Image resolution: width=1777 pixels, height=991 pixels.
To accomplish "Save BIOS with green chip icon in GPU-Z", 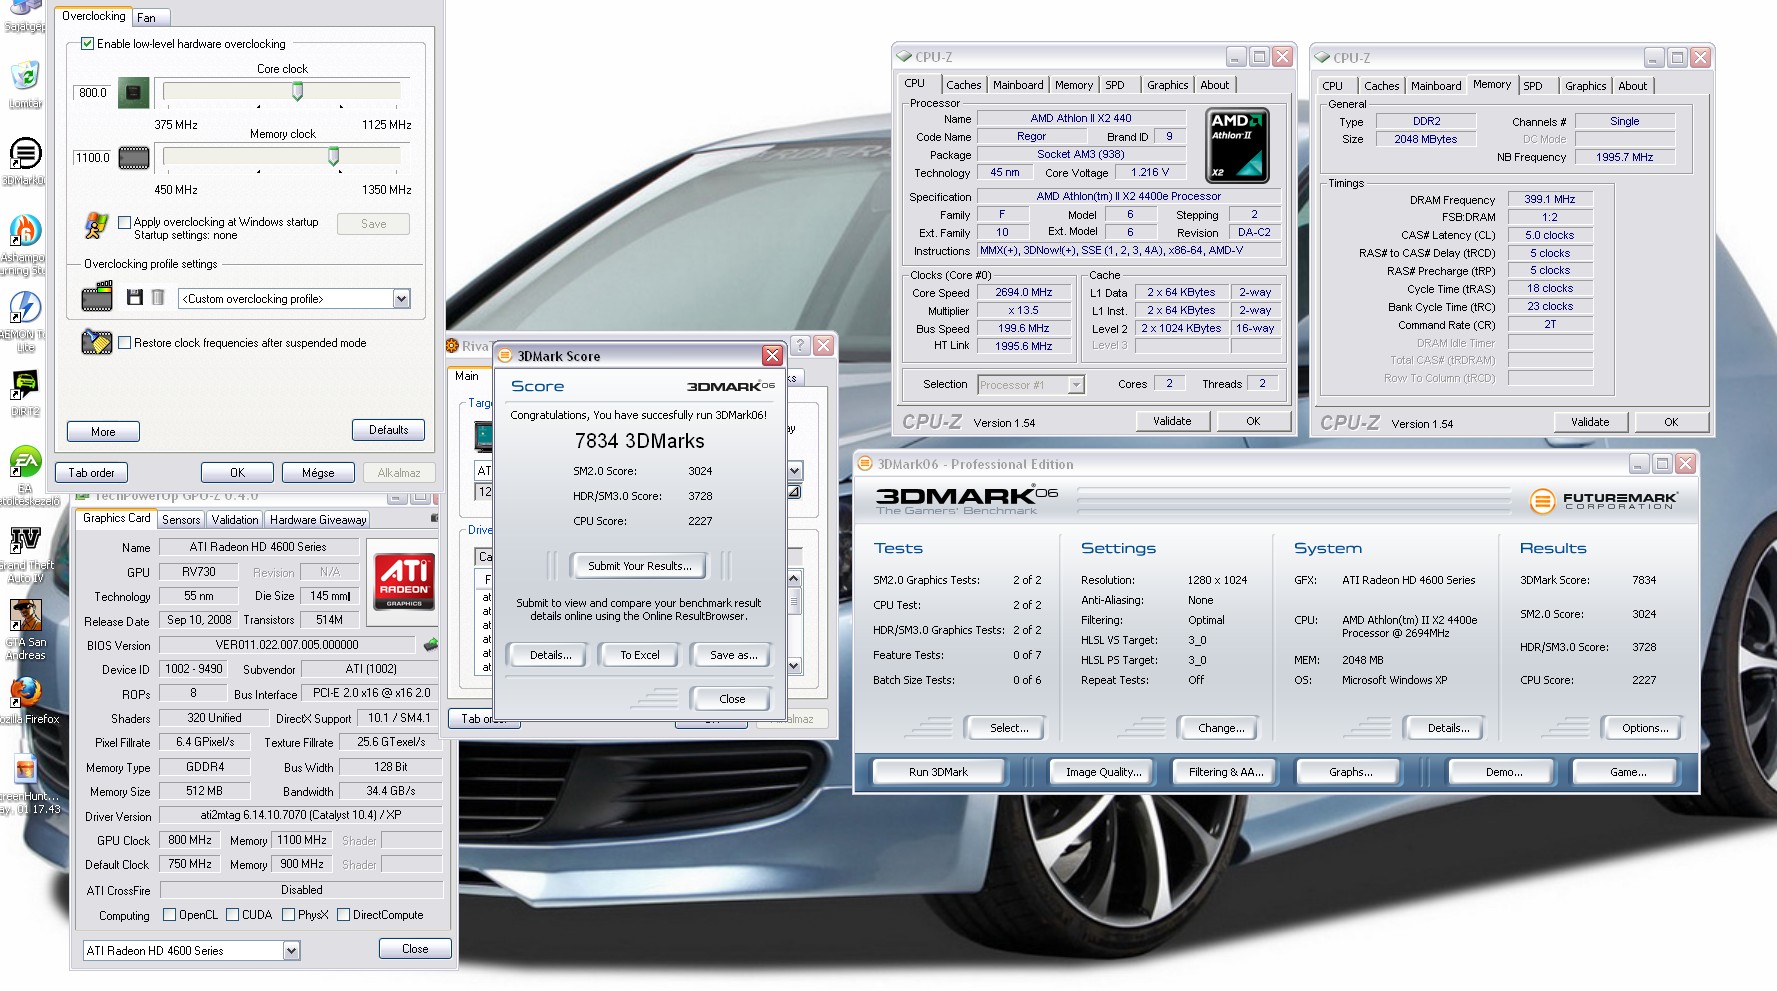I will coord(431,644).
